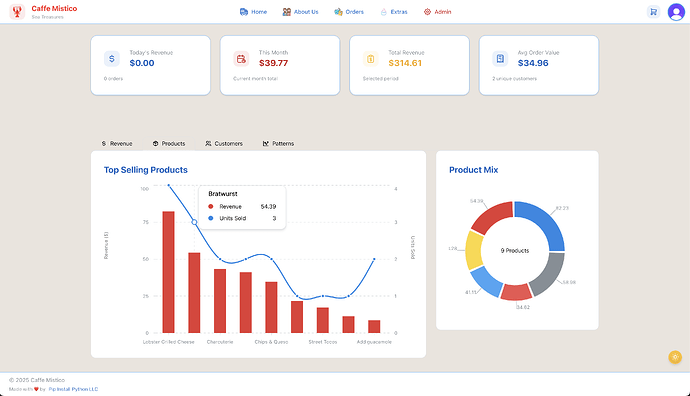Click the 'Current month total' label

pos(255,79)
